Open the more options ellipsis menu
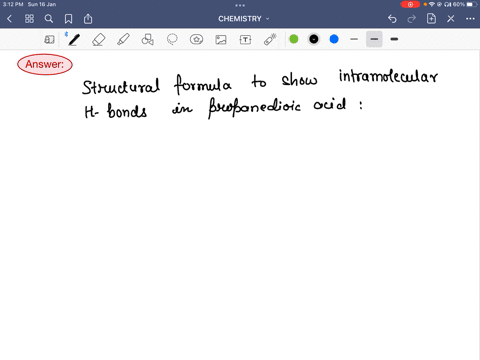This screenshot has height=360, width=480. tap(470, 19)
